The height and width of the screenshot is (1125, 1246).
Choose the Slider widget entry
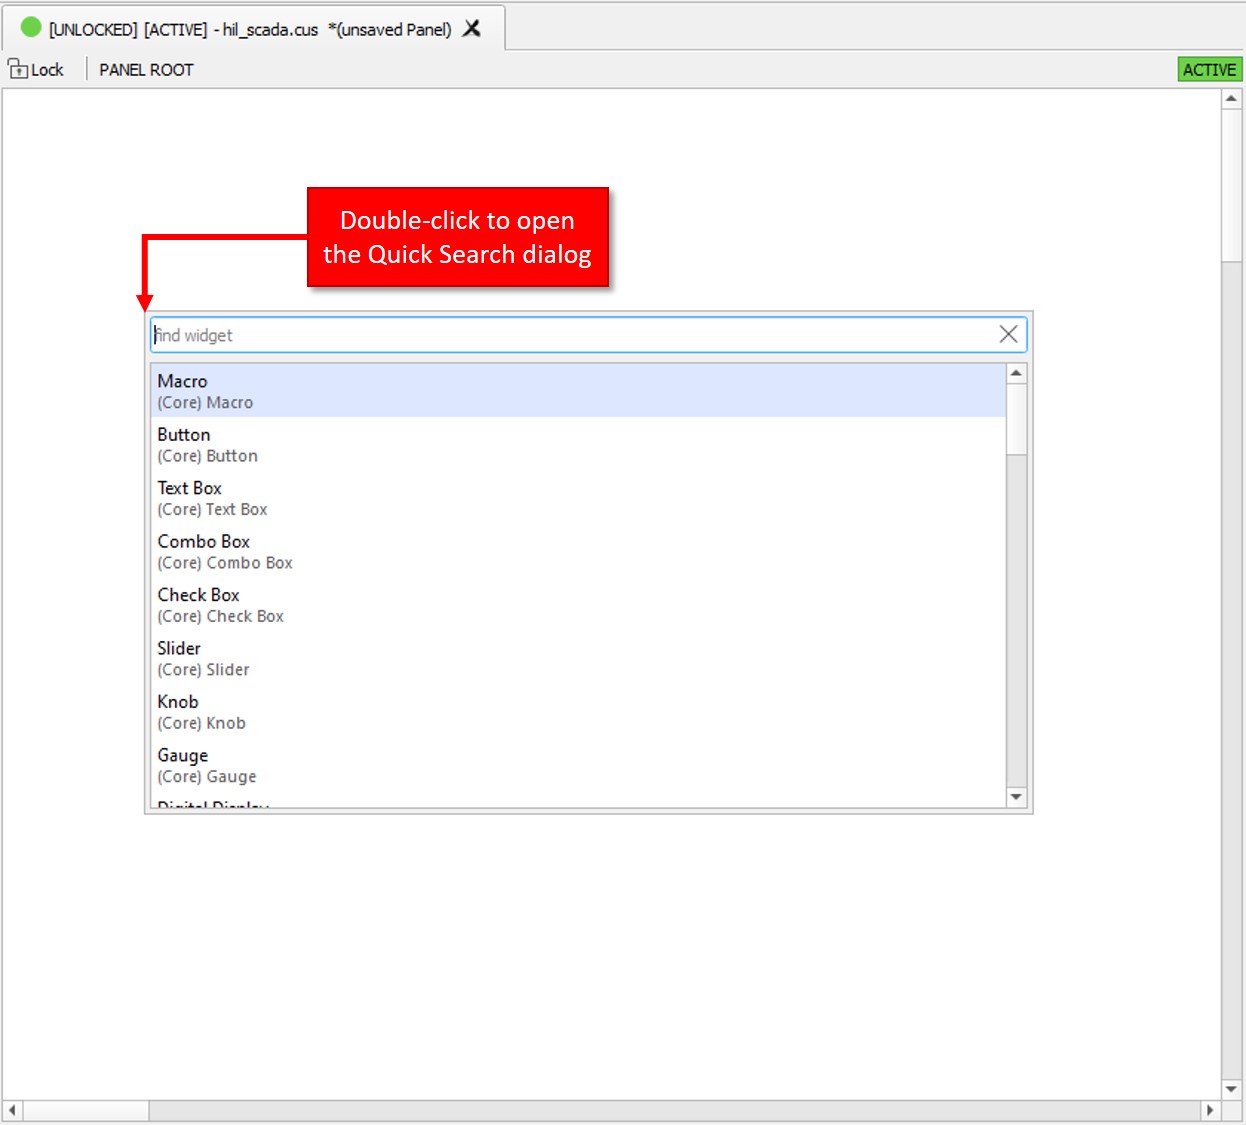point(578,659)
